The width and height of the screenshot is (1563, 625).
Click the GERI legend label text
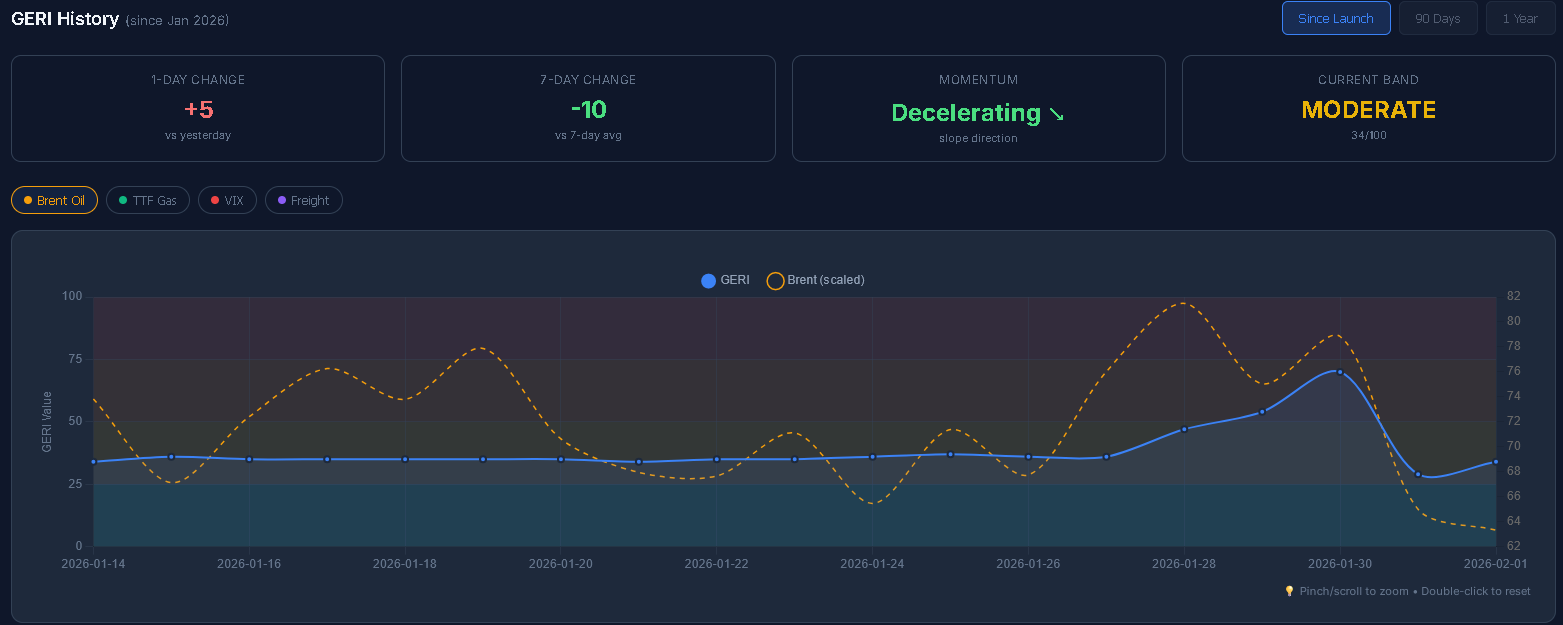735,280
